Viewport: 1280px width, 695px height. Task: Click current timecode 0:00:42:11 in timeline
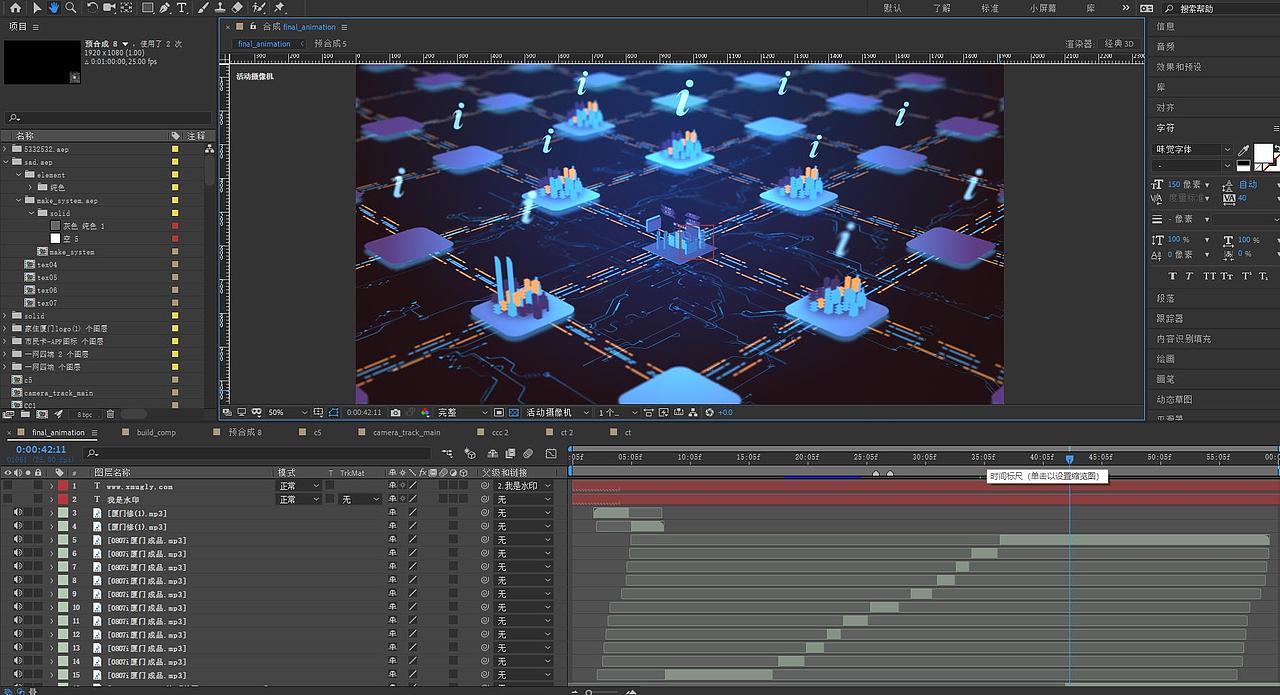41,450
